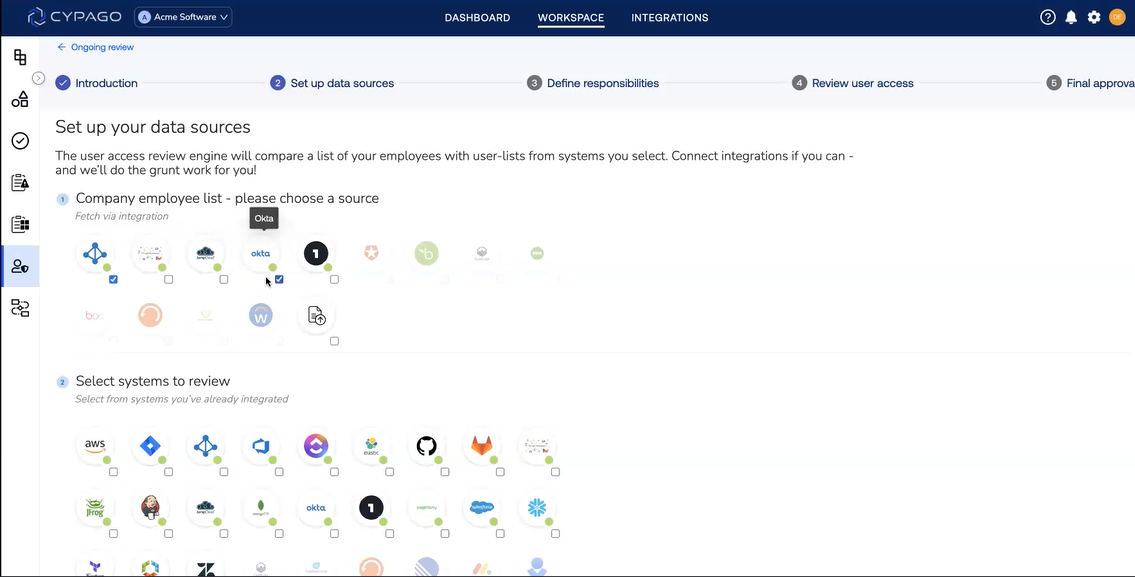Click the GitHub icon in systems to review
The height and width of the screenshot is (577, 1135).
pyautogui.click(x=426, y=446)
